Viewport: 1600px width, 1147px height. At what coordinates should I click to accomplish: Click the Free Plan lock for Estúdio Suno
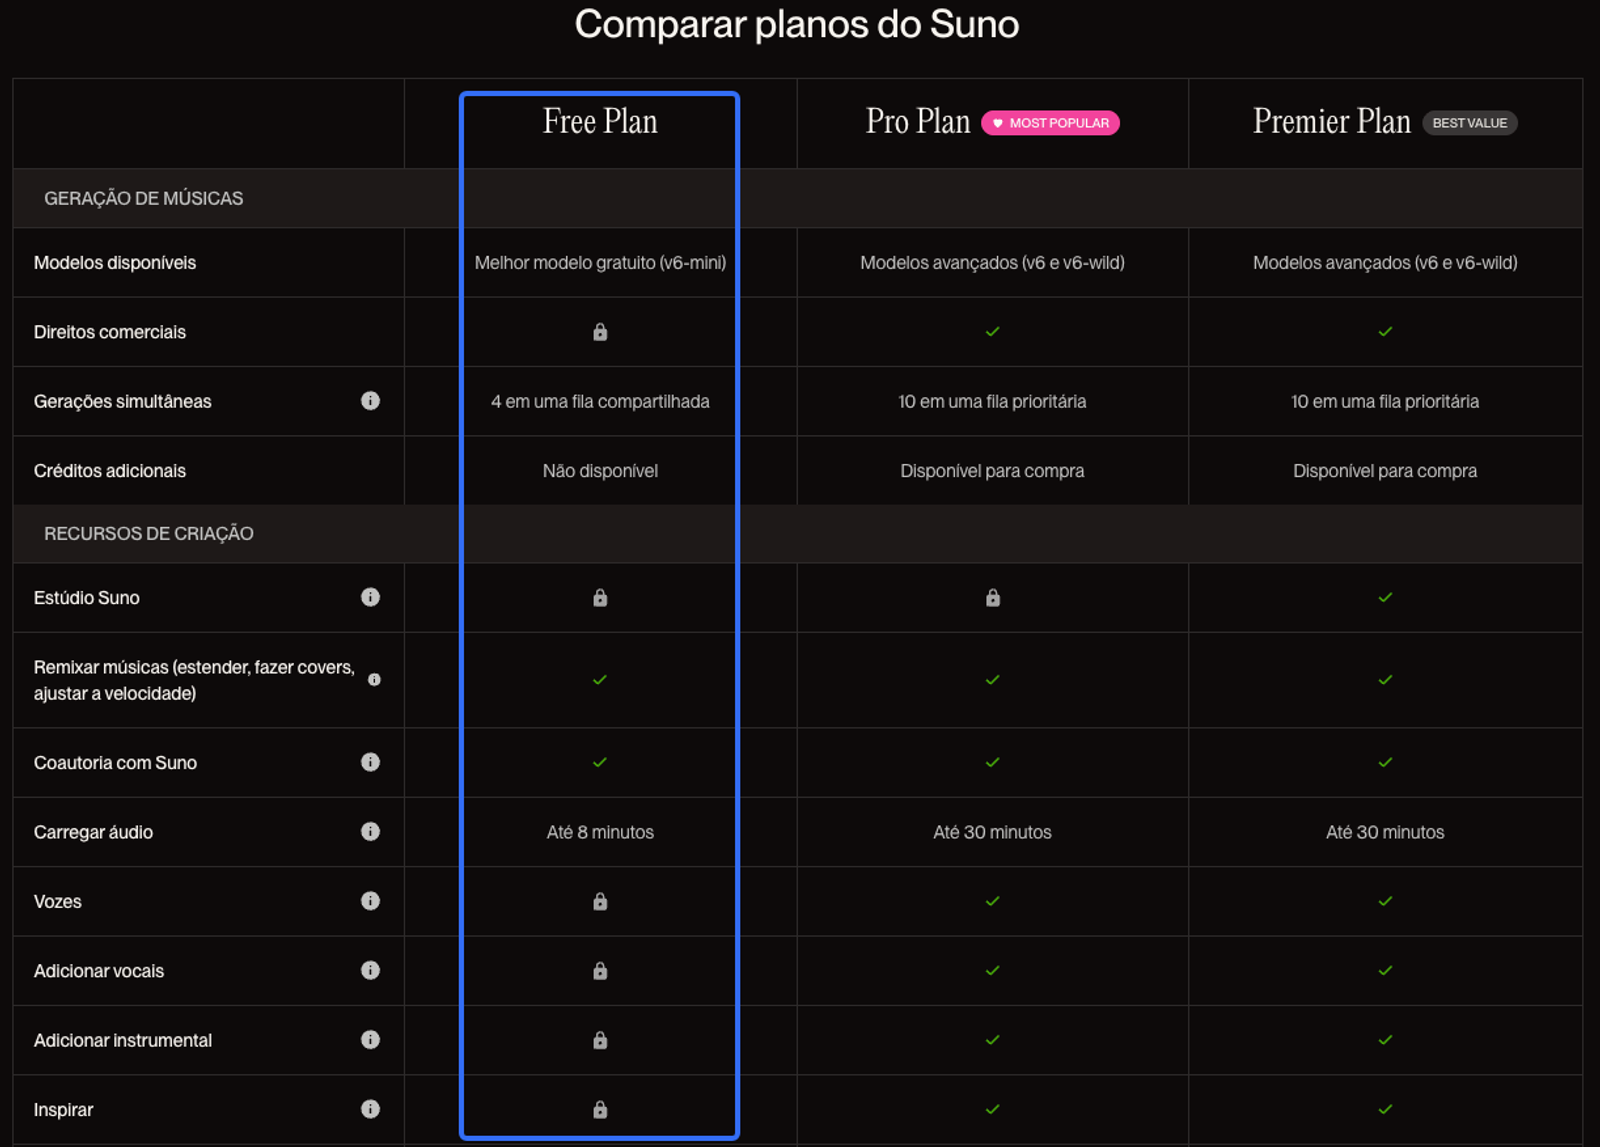coord(600,598)
